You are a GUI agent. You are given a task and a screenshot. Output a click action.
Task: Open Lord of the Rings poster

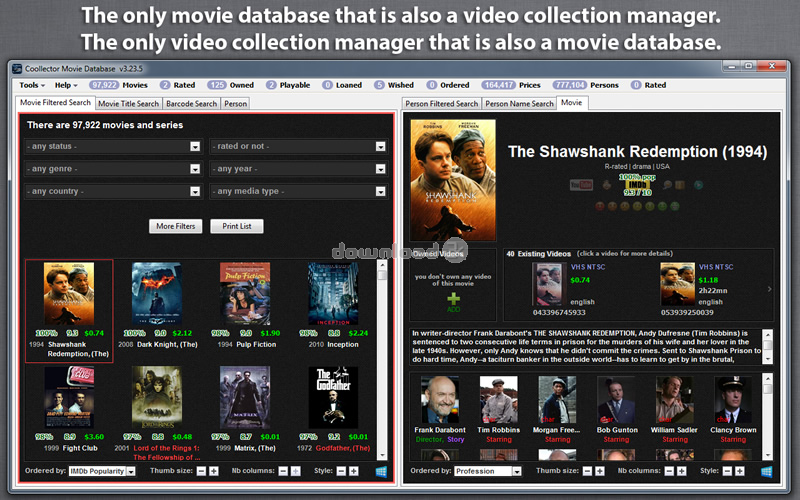tap(157, 397)
